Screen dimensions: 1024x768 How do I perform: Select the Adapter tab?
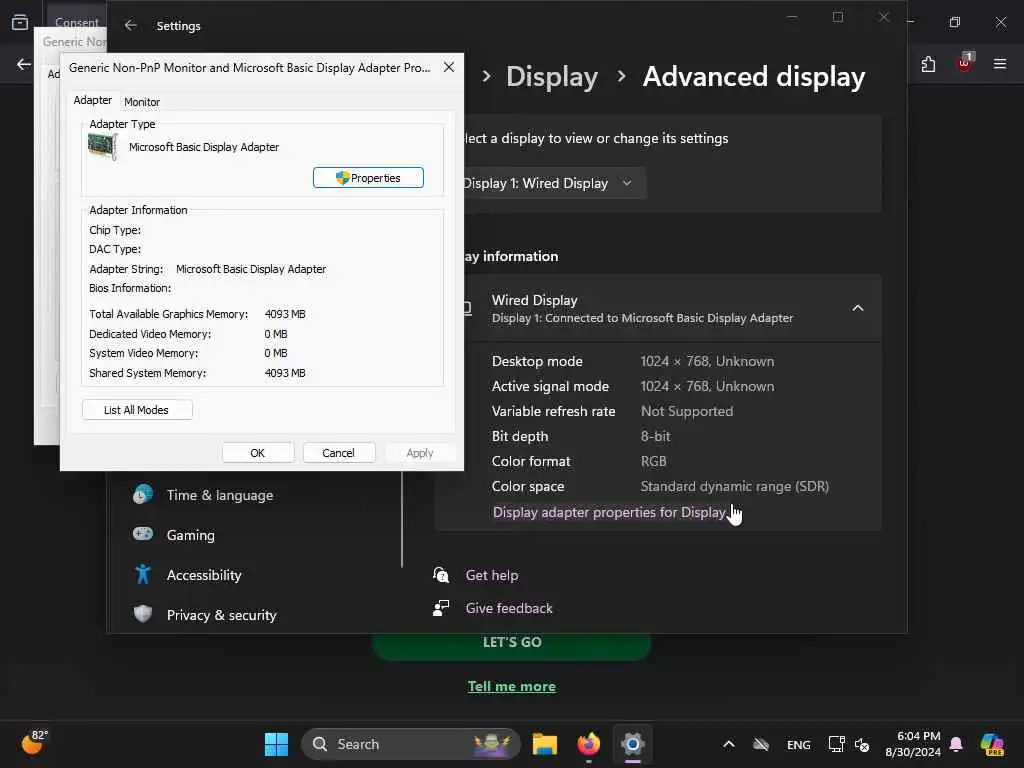[92, 100]
